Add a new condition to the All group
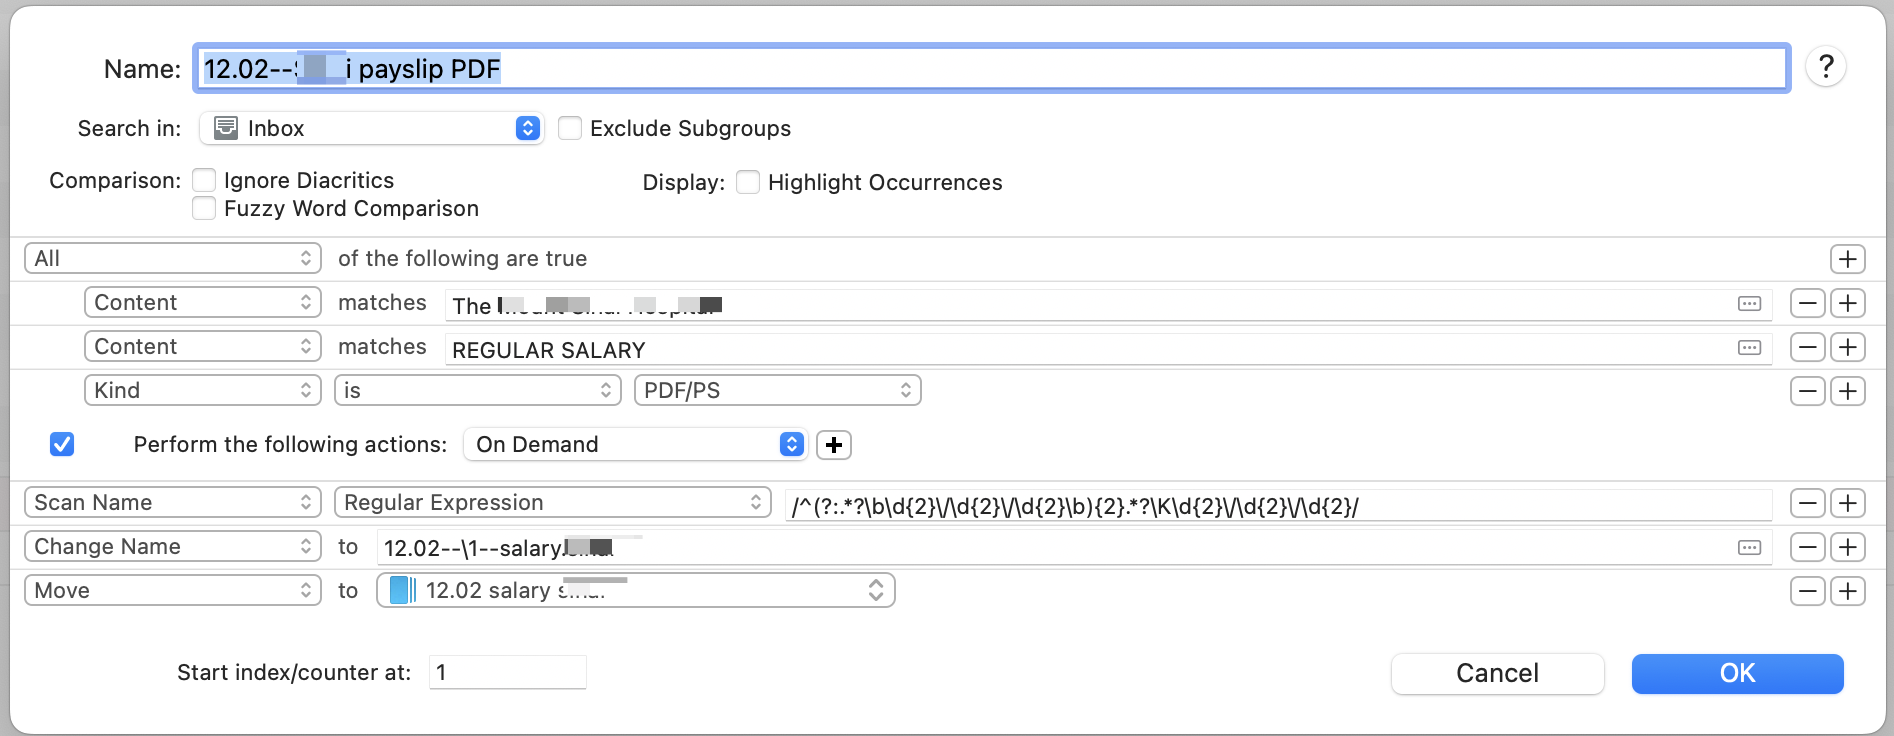 [1847, 259]
